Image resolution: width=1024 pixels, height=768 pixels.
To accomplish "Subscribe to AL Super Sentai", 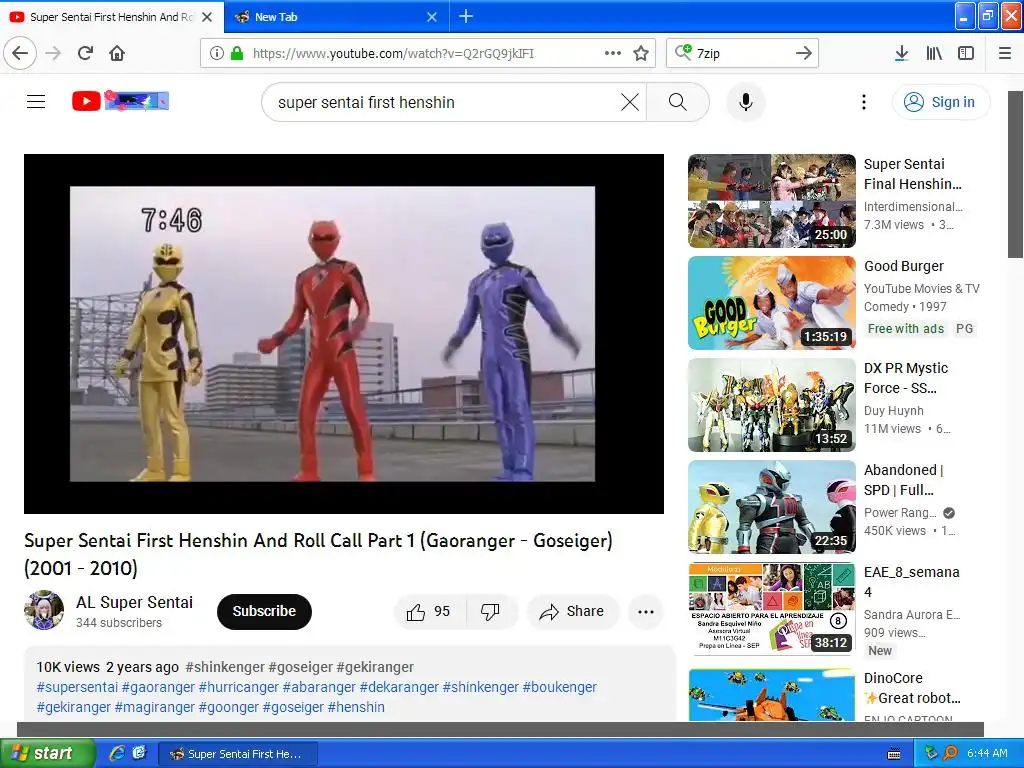I will coord(264,611).
